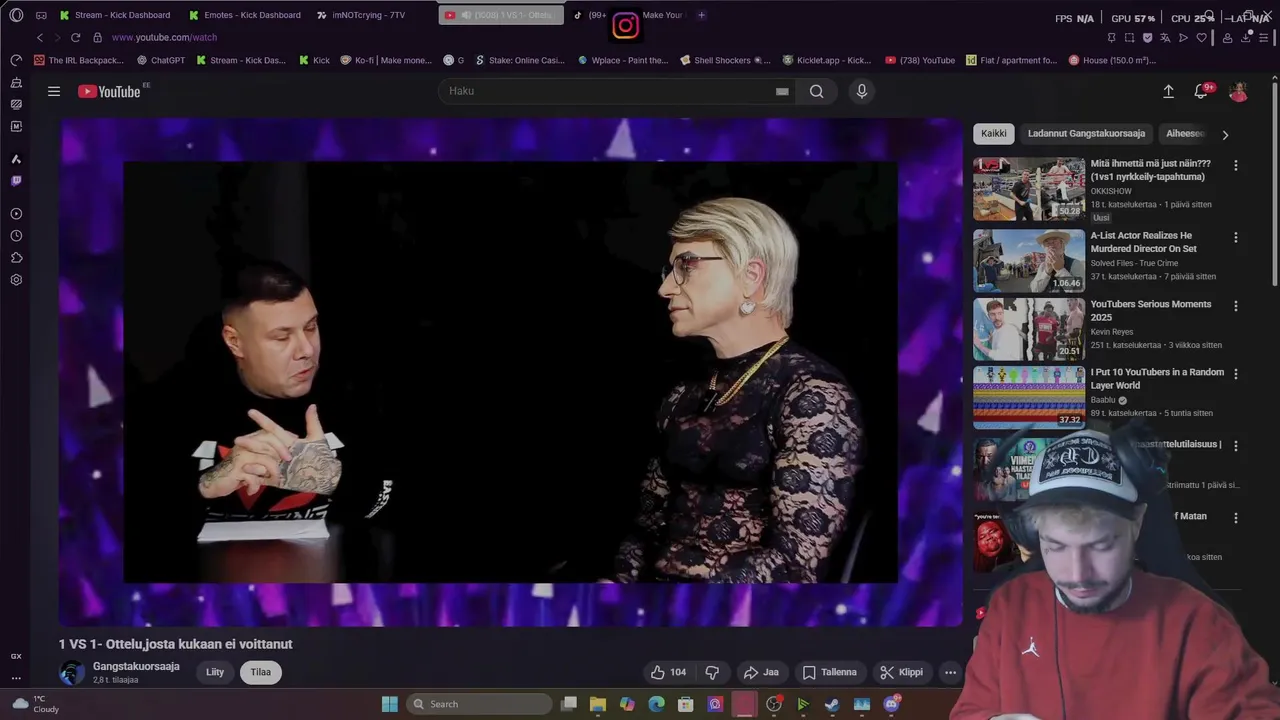Join the channel with Liity

pyautogui.click(x=215, y=672)
